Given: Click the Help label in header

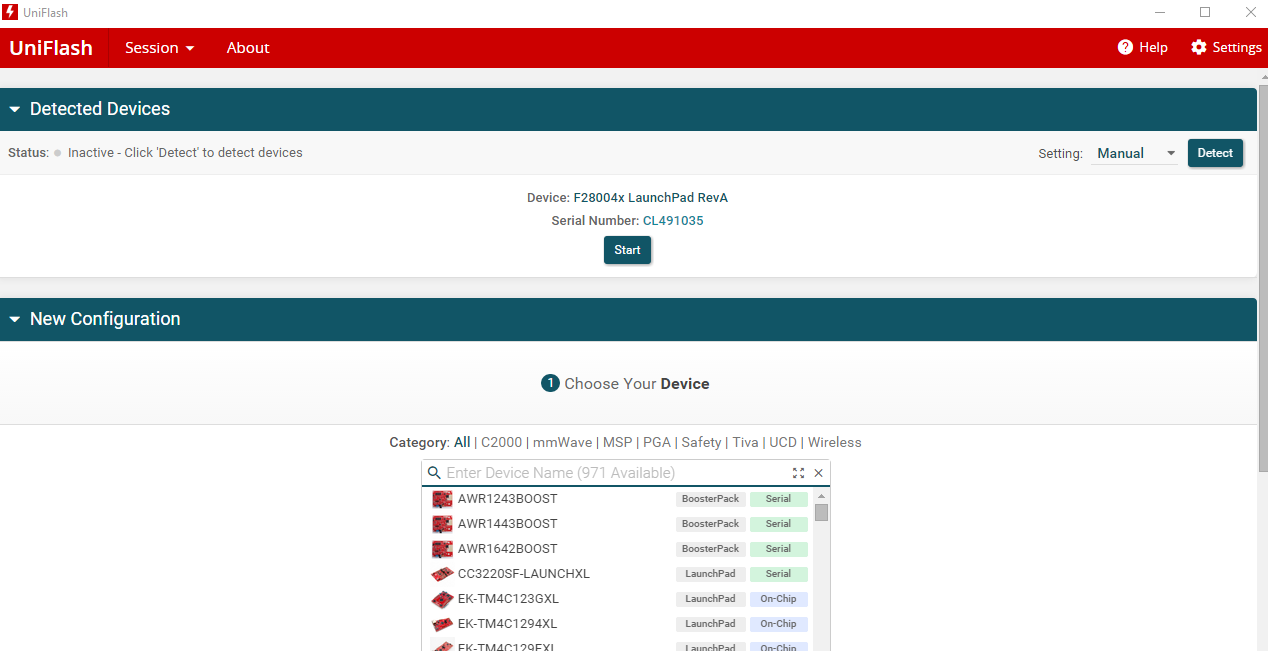Looking at the screenshot, I should (1153, 48).
